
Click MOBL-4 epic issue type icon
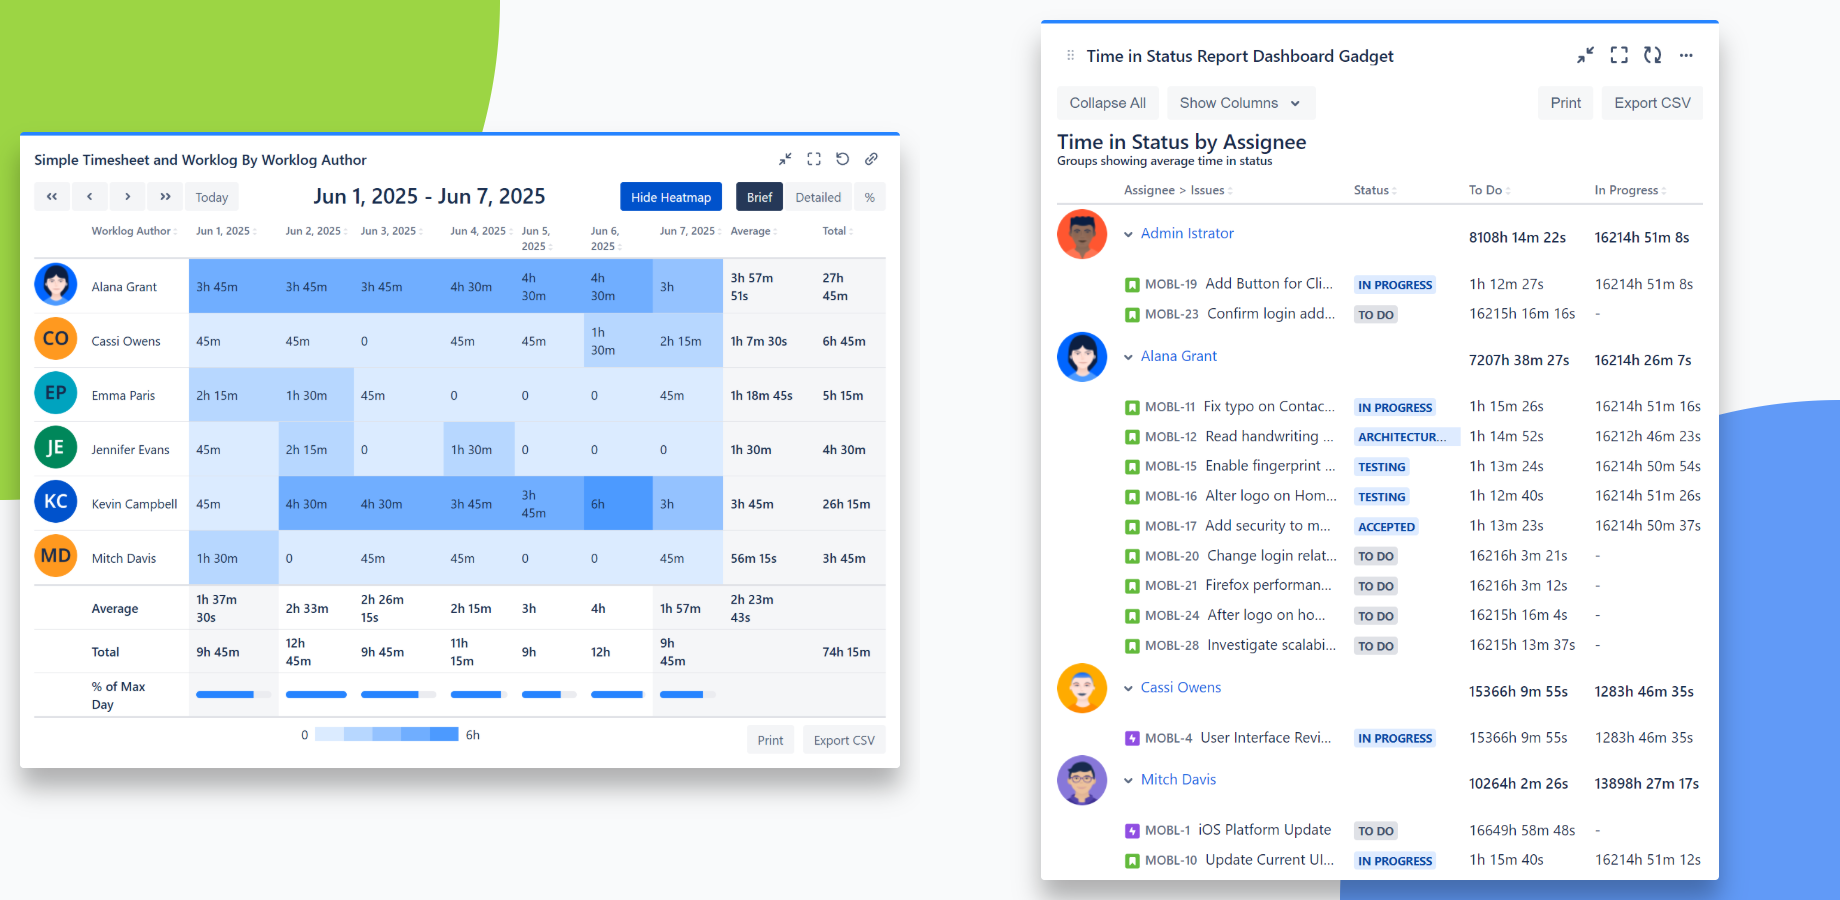click(x=1132, y=739)
